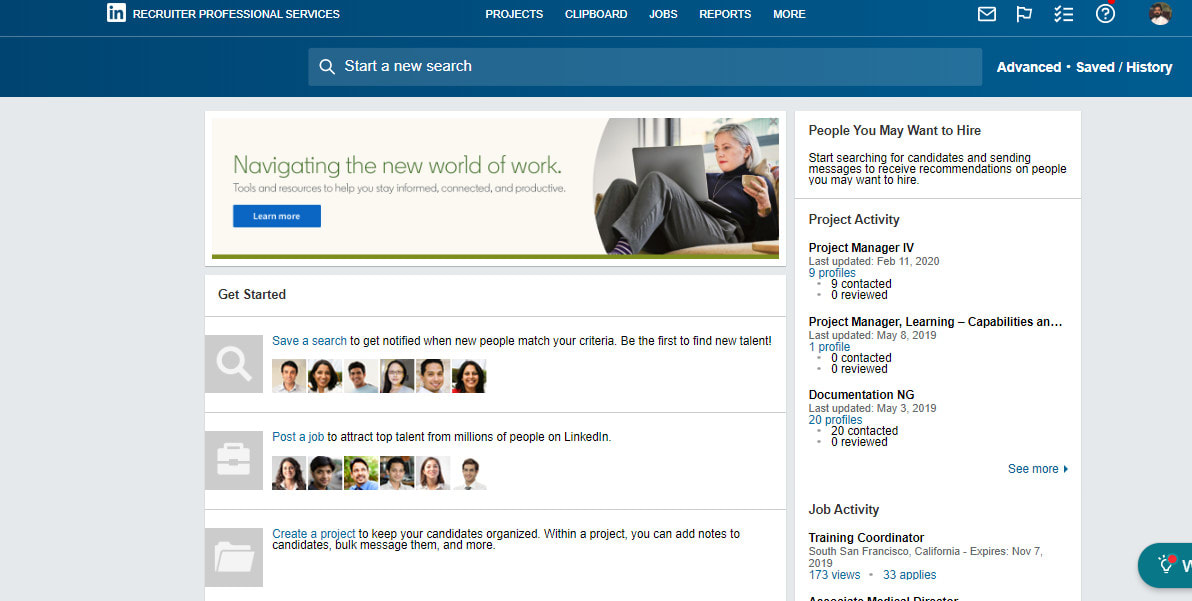Click the Project Activity heading
Viewport: 1192px width, 601px height.
(854, 220)
